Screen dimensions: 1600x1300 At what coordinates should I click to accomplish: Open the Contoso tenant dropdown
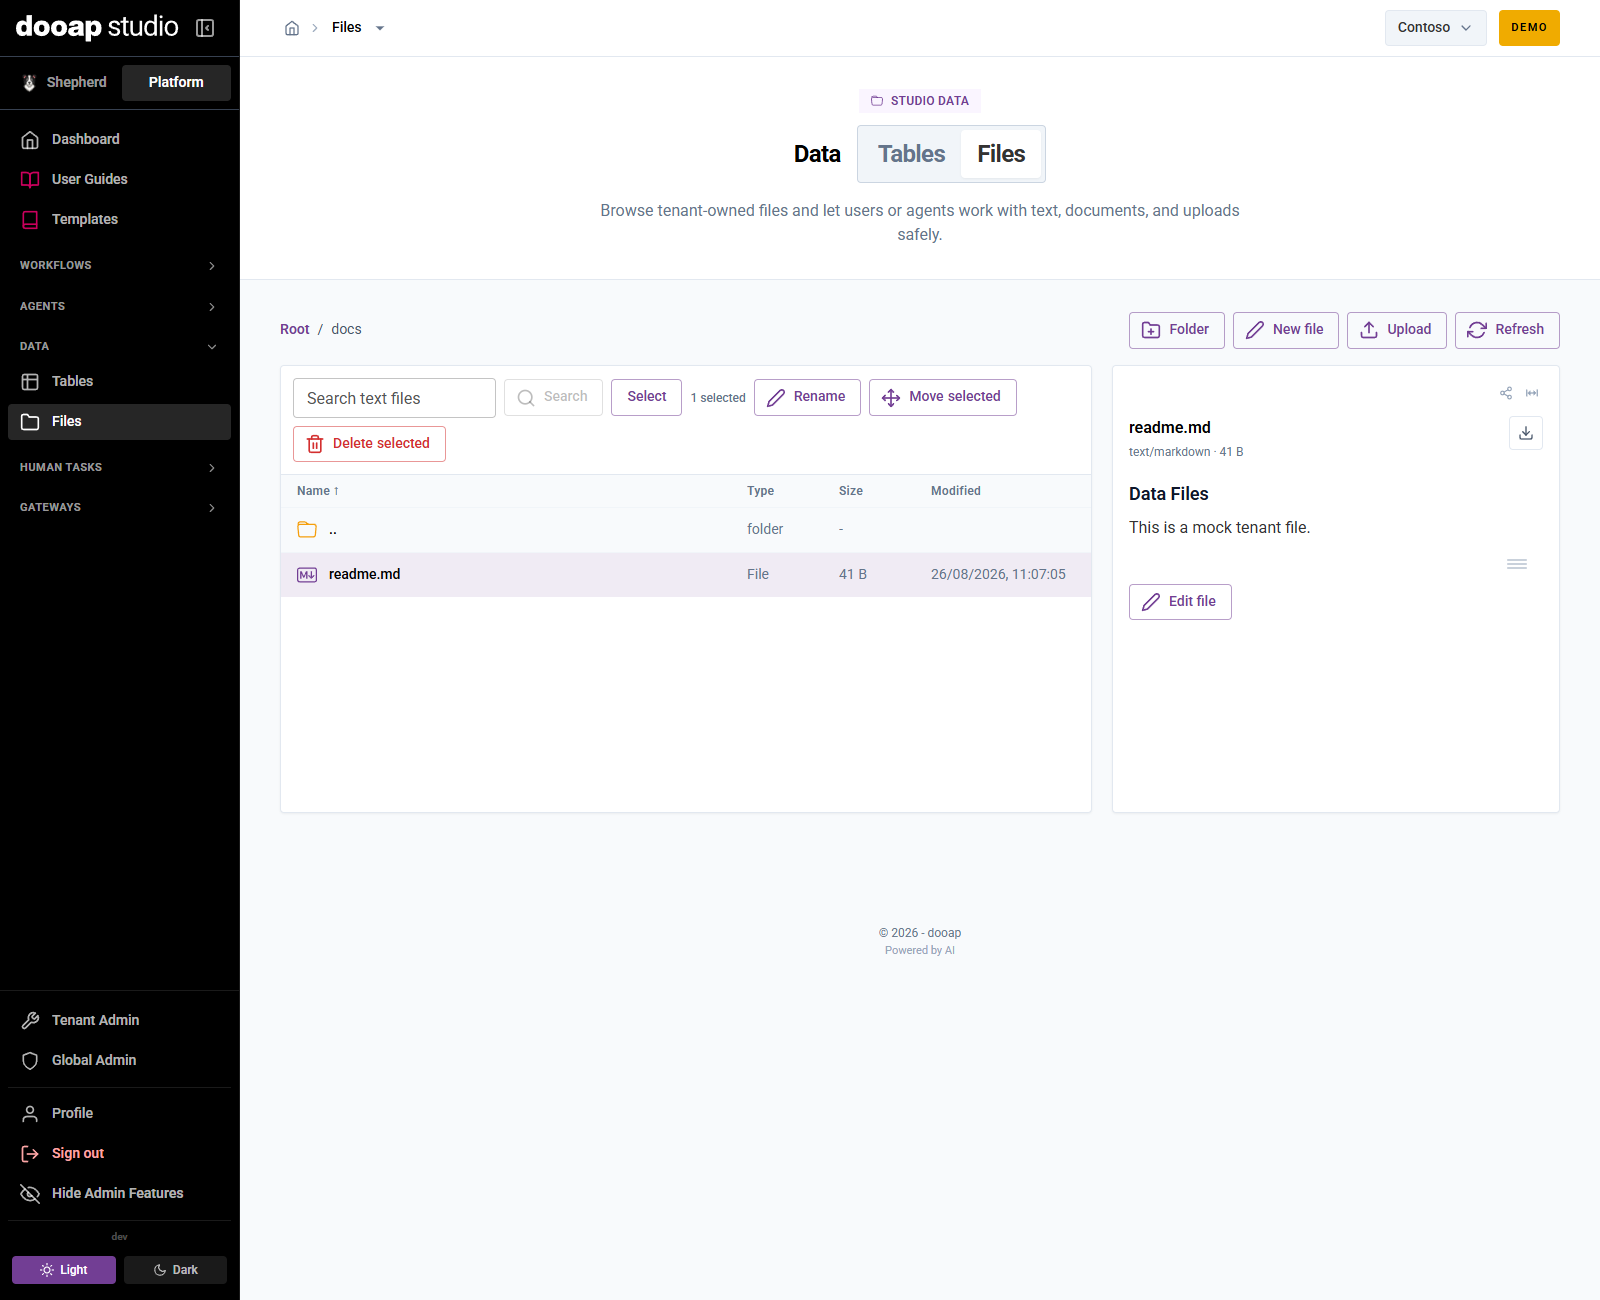tap(1435, 28)
